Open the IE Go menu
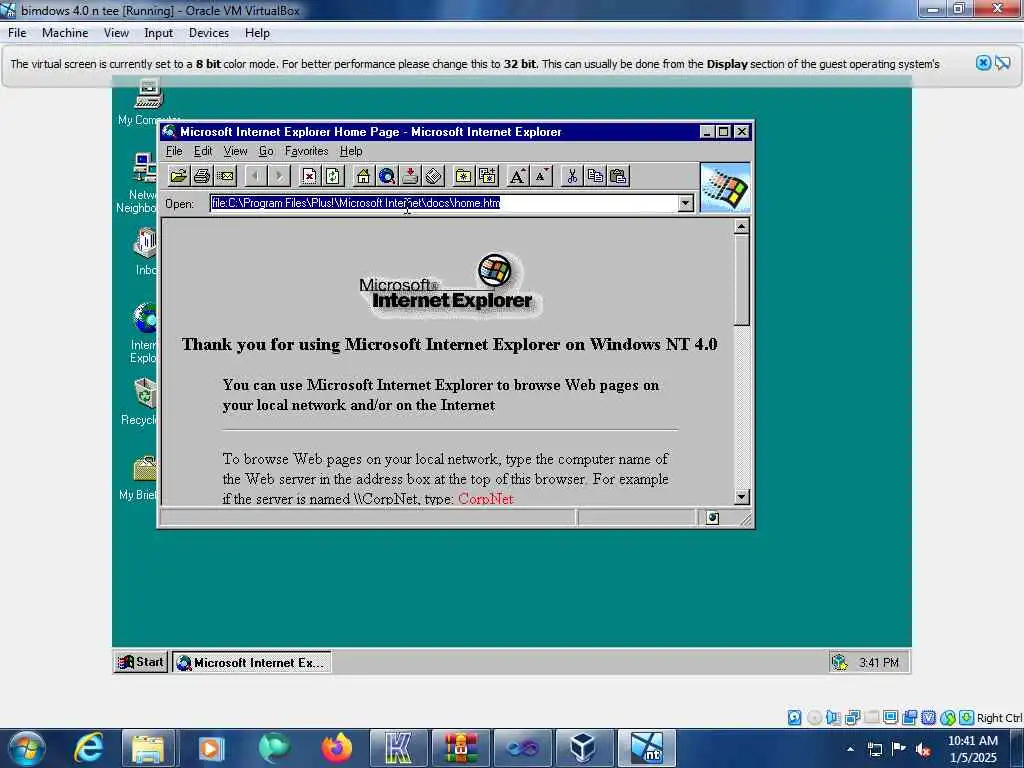The width and height of the screenshot is (1024, 768). [x=266, y=151]
